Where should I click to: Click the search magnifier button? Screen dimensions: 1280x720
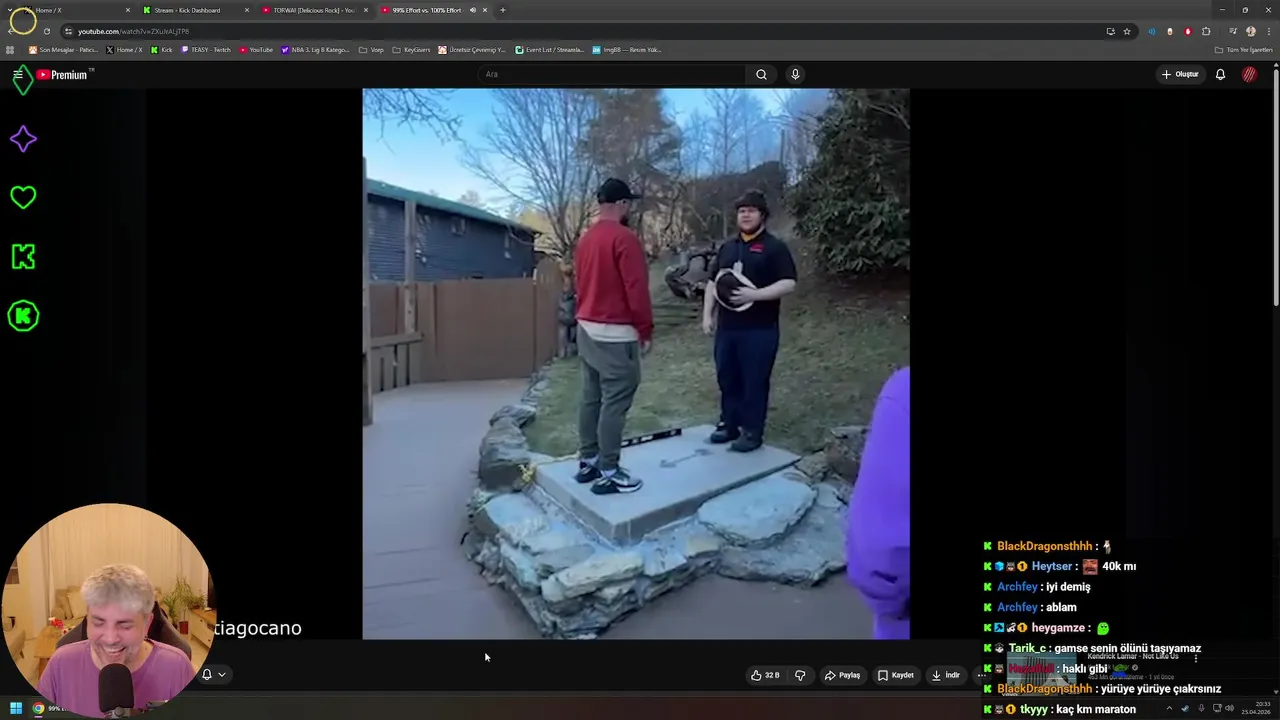click(x=761, y=74)
